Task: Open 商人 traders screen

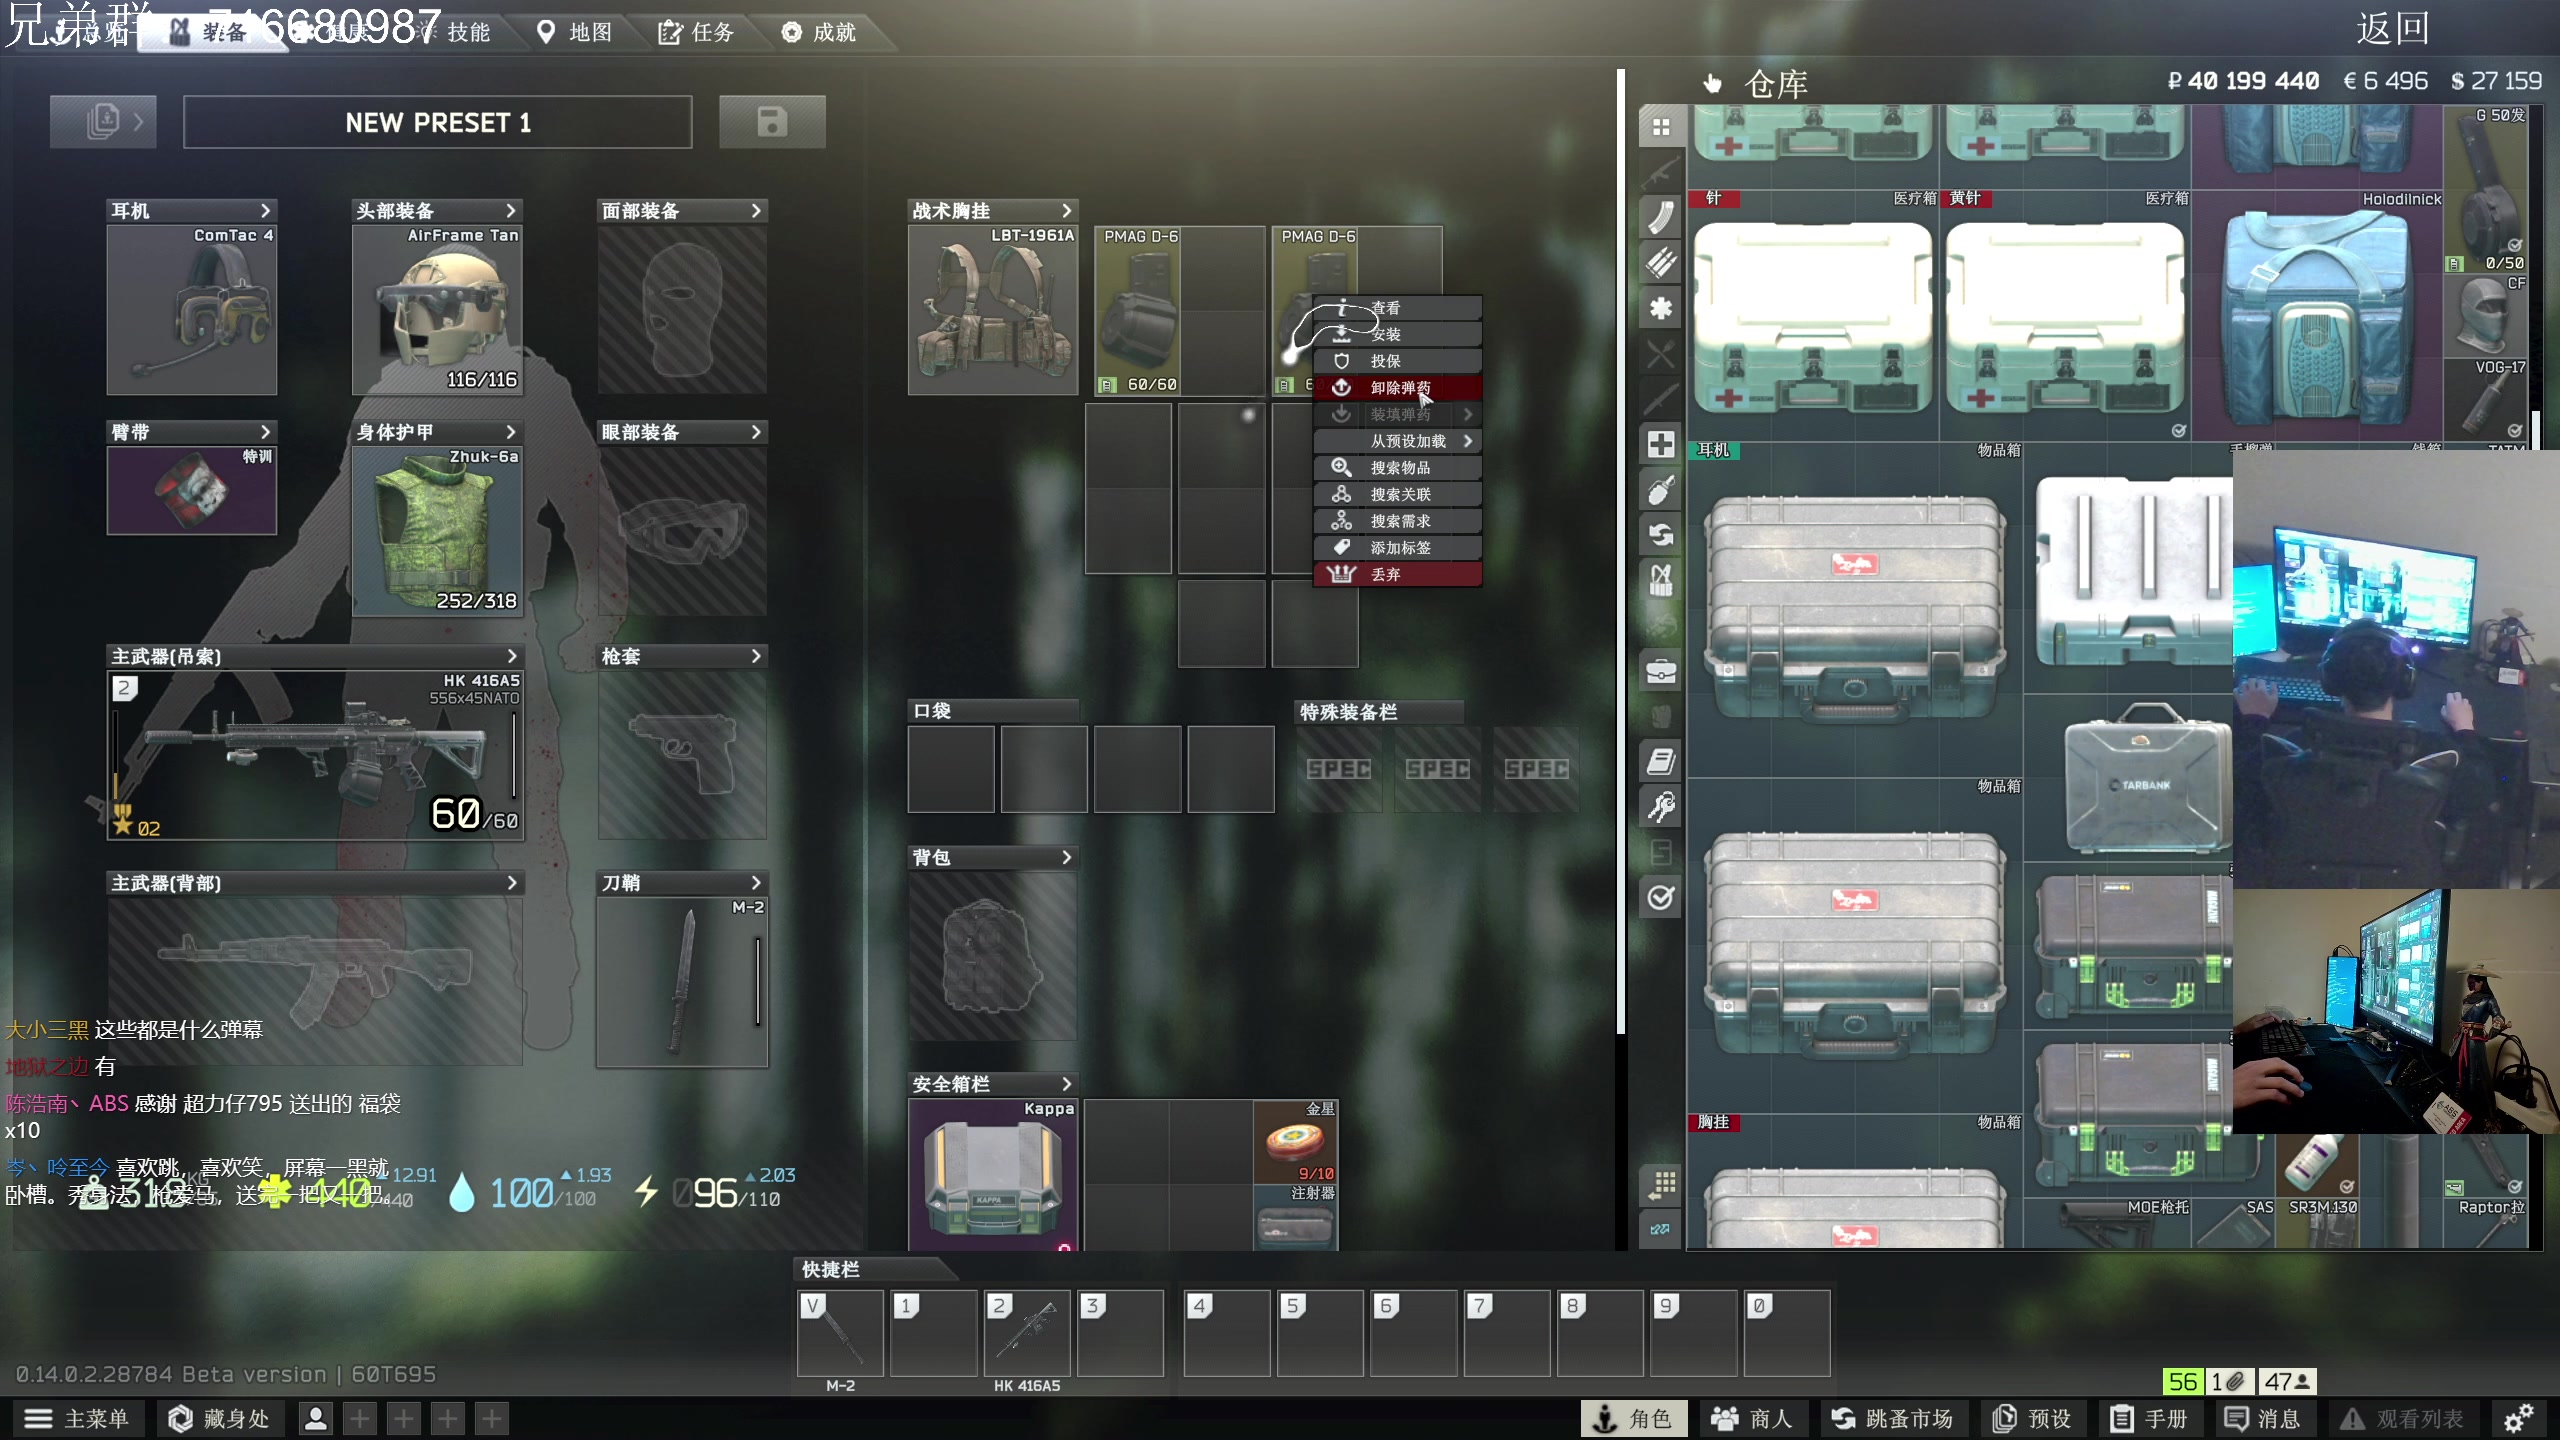Action: pos(1752,1418)
